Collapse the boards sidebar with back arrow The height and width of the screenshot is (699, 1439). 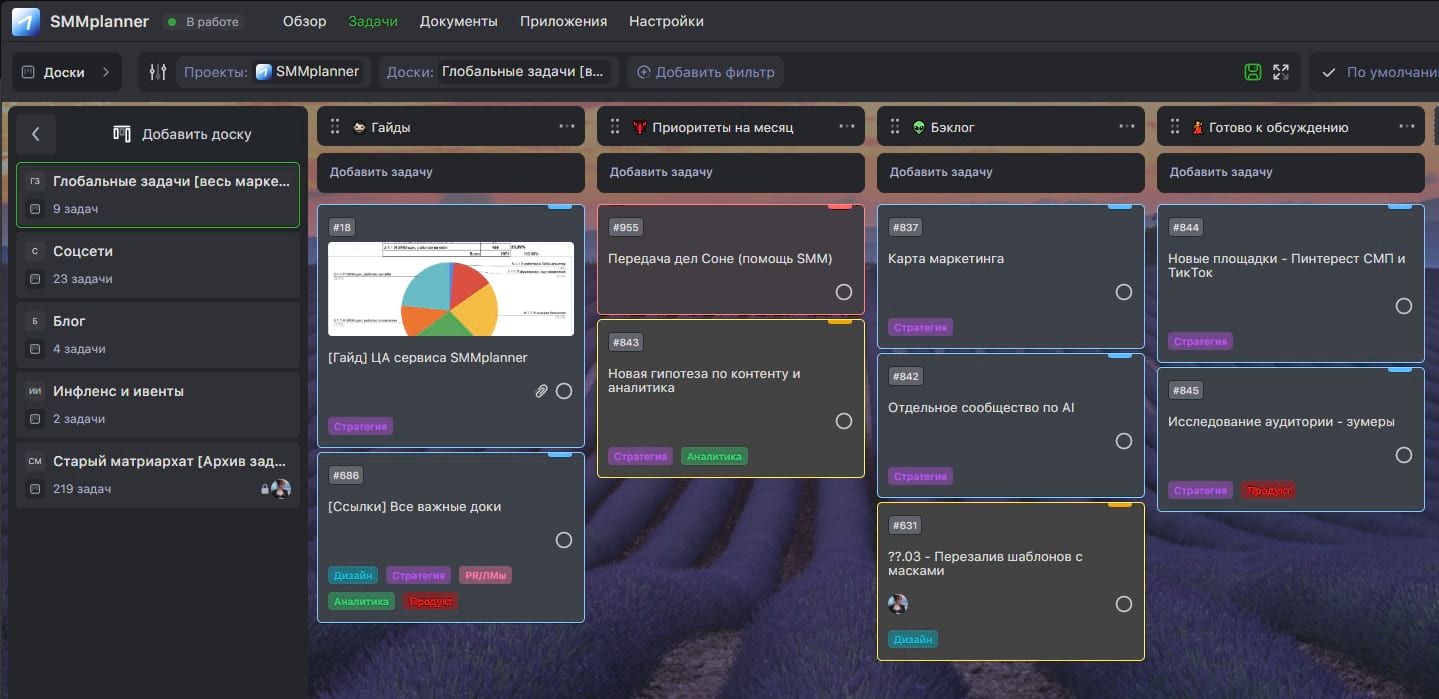click(36, 134)
